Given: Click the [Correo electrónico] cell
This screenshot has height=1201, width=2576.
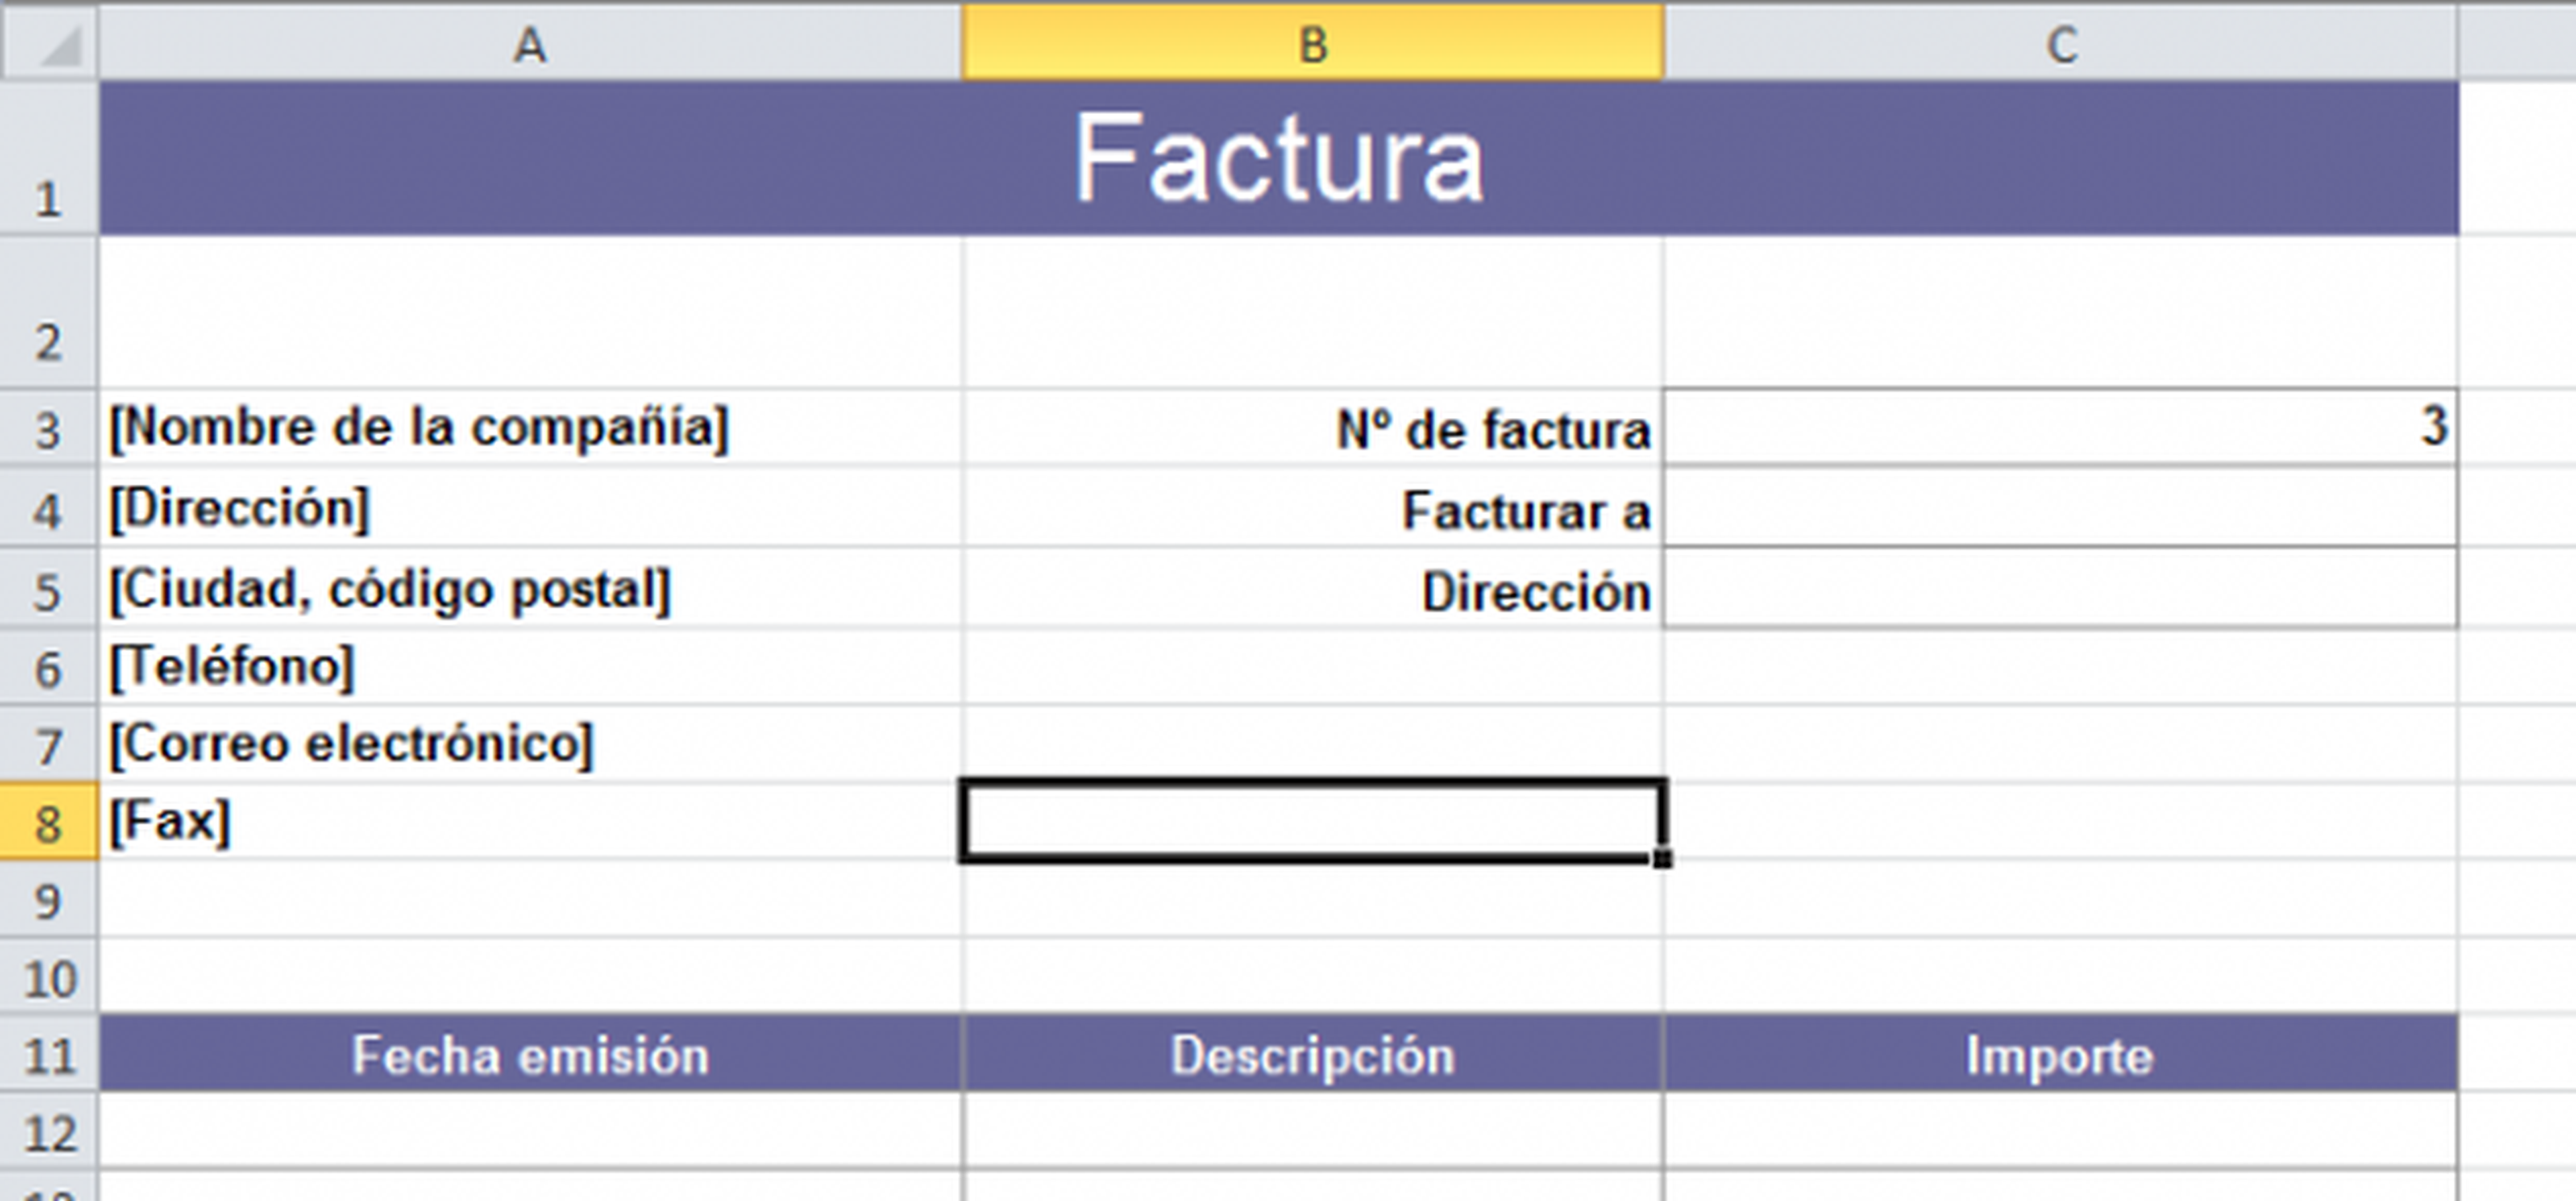Looking at the screenshot, I should [530, 744].
